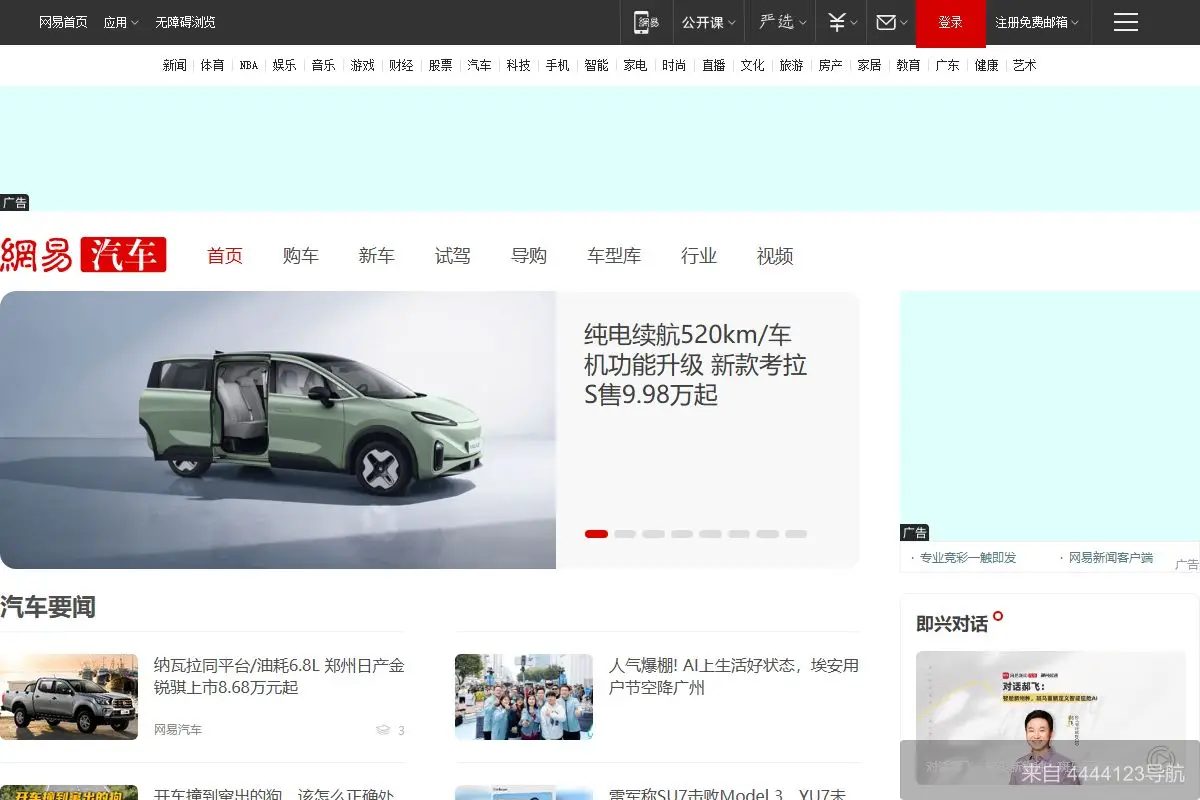This screenshot has height=800, width=1200.
Task: Select the 首页 tab in the car navigation
Action: point(224,255)
